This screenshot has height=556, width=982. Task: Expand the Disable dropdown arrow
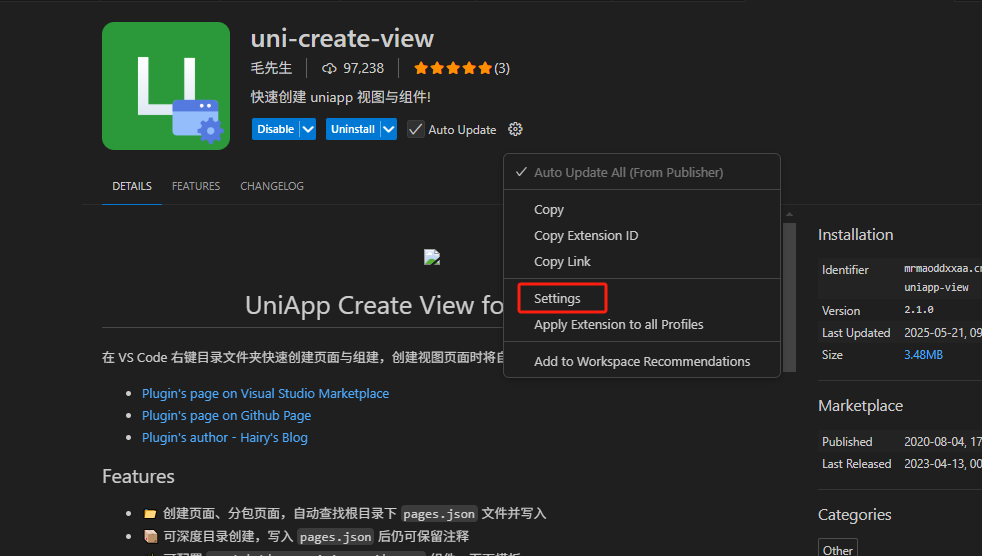308,129
